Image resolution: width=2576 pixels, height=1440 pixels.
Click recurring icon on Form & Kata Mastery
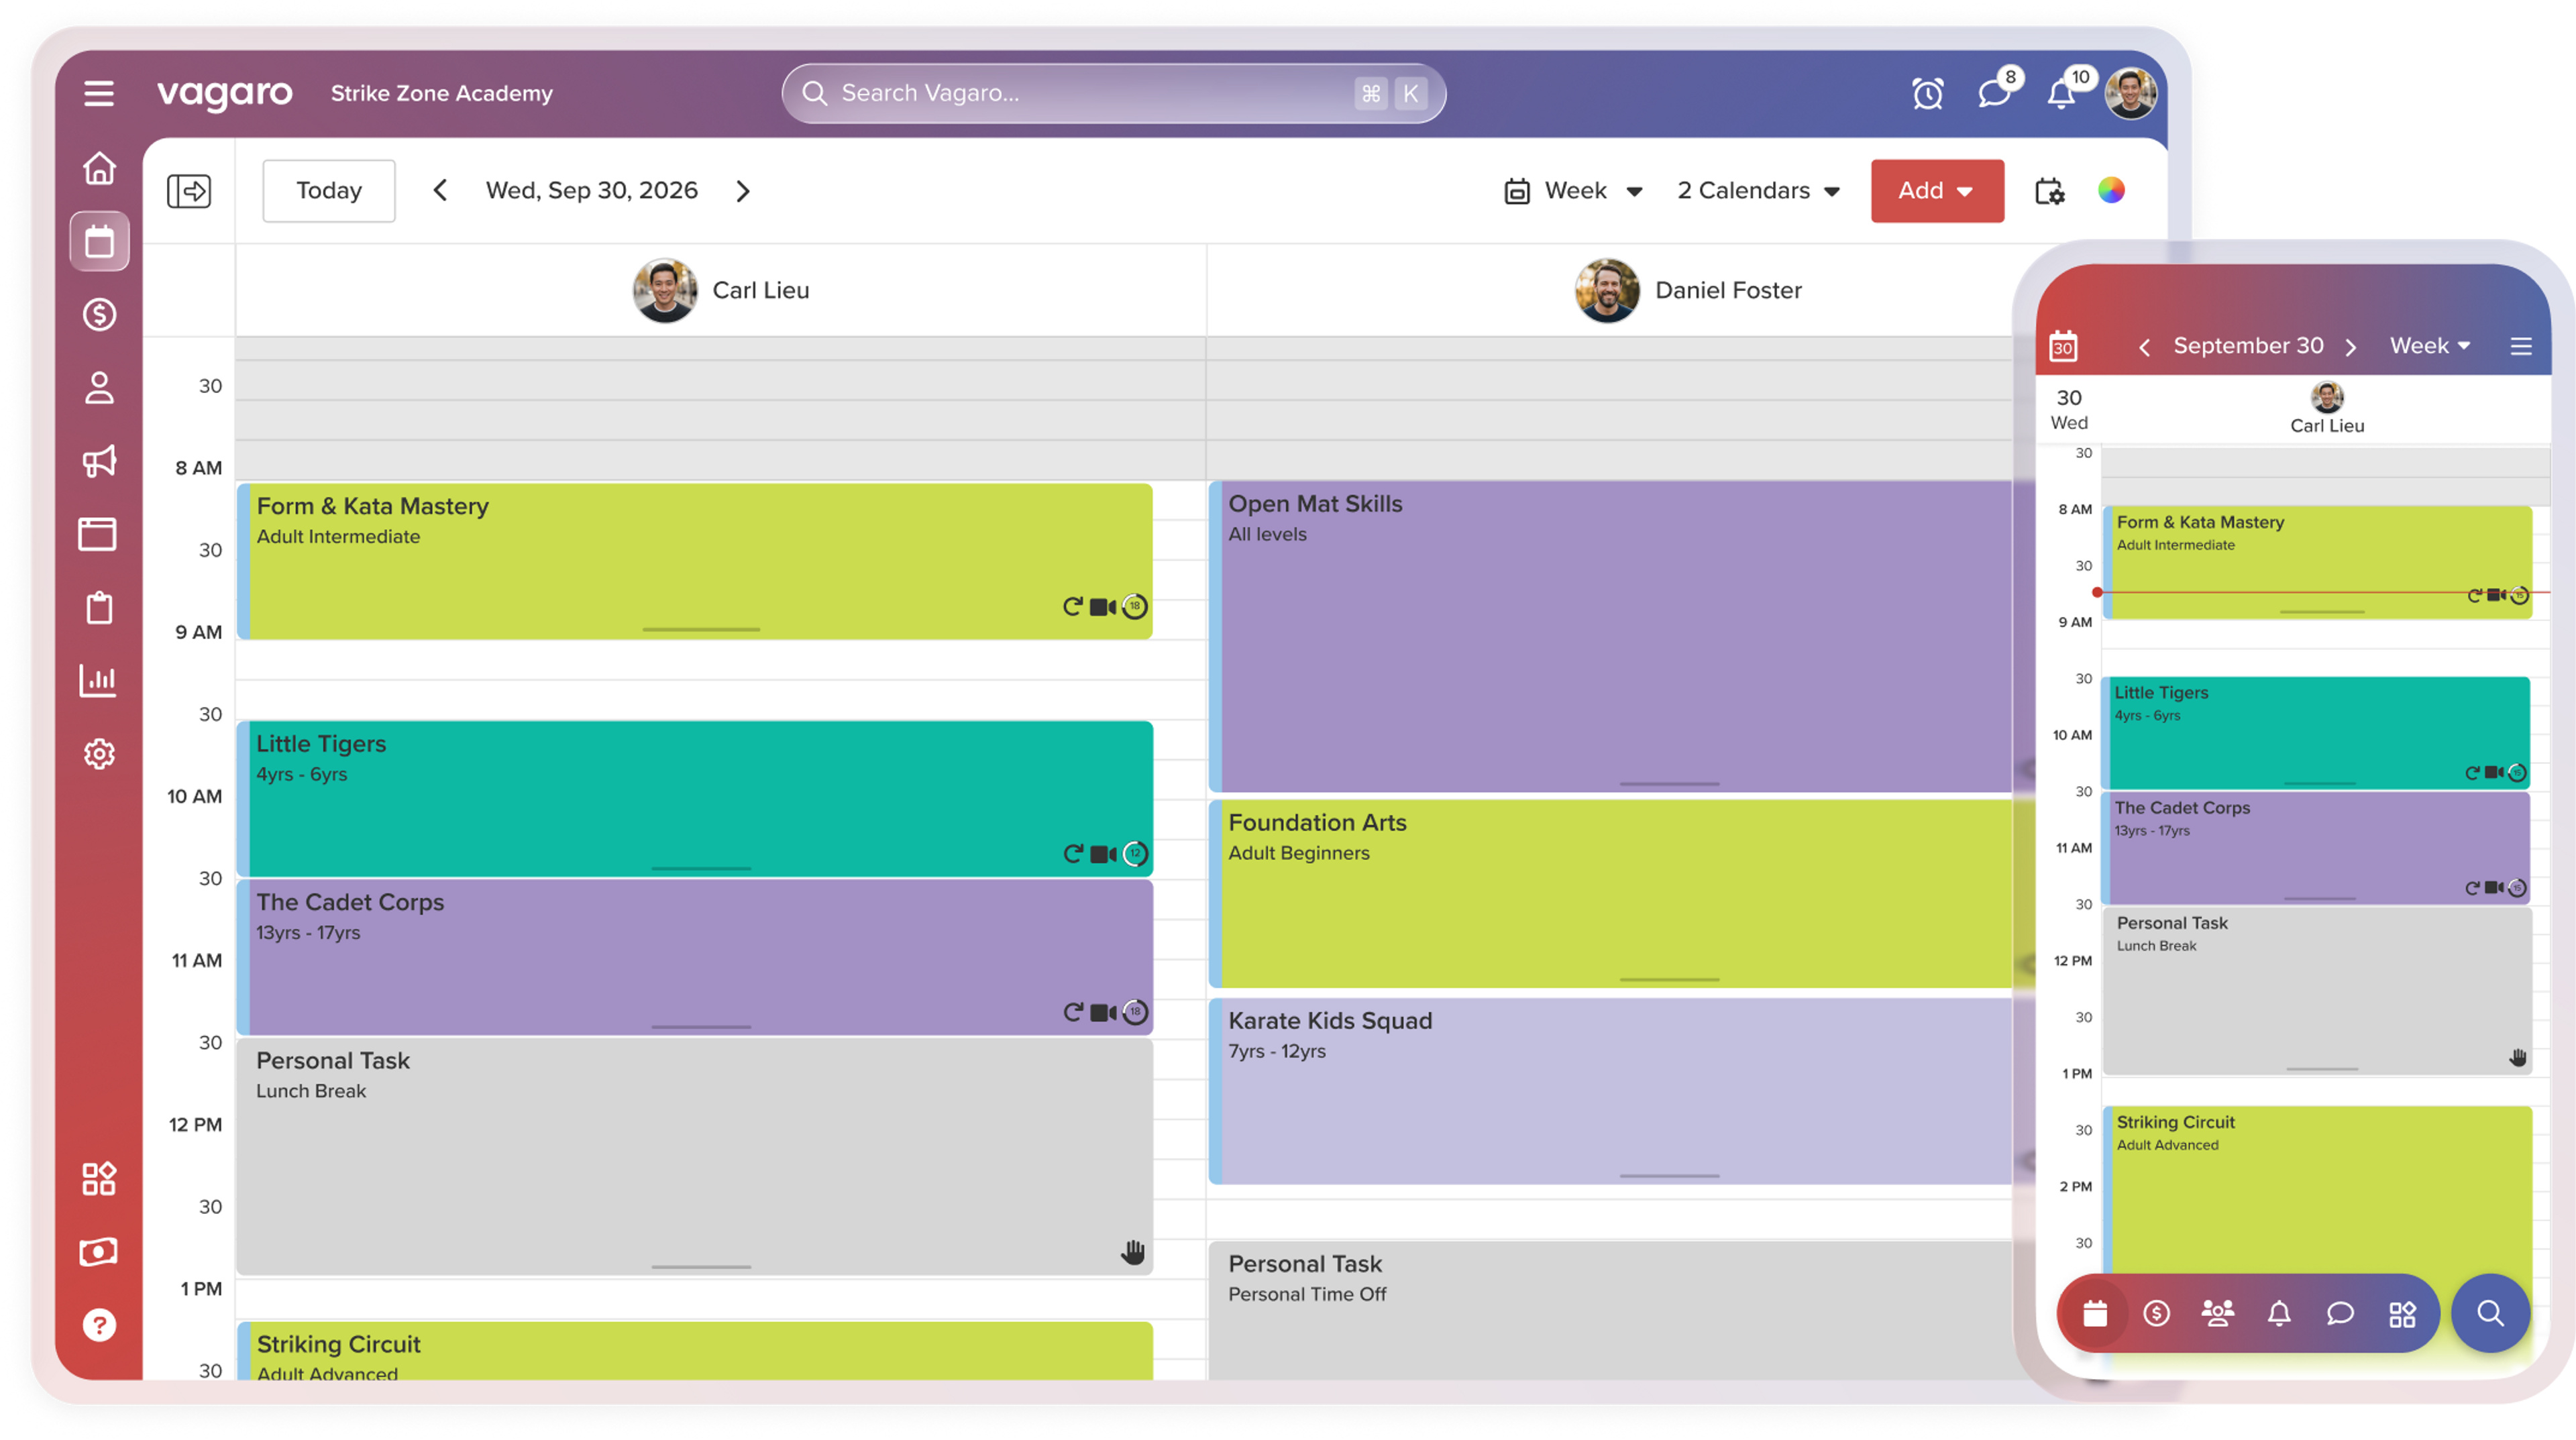pos(1072,606)
